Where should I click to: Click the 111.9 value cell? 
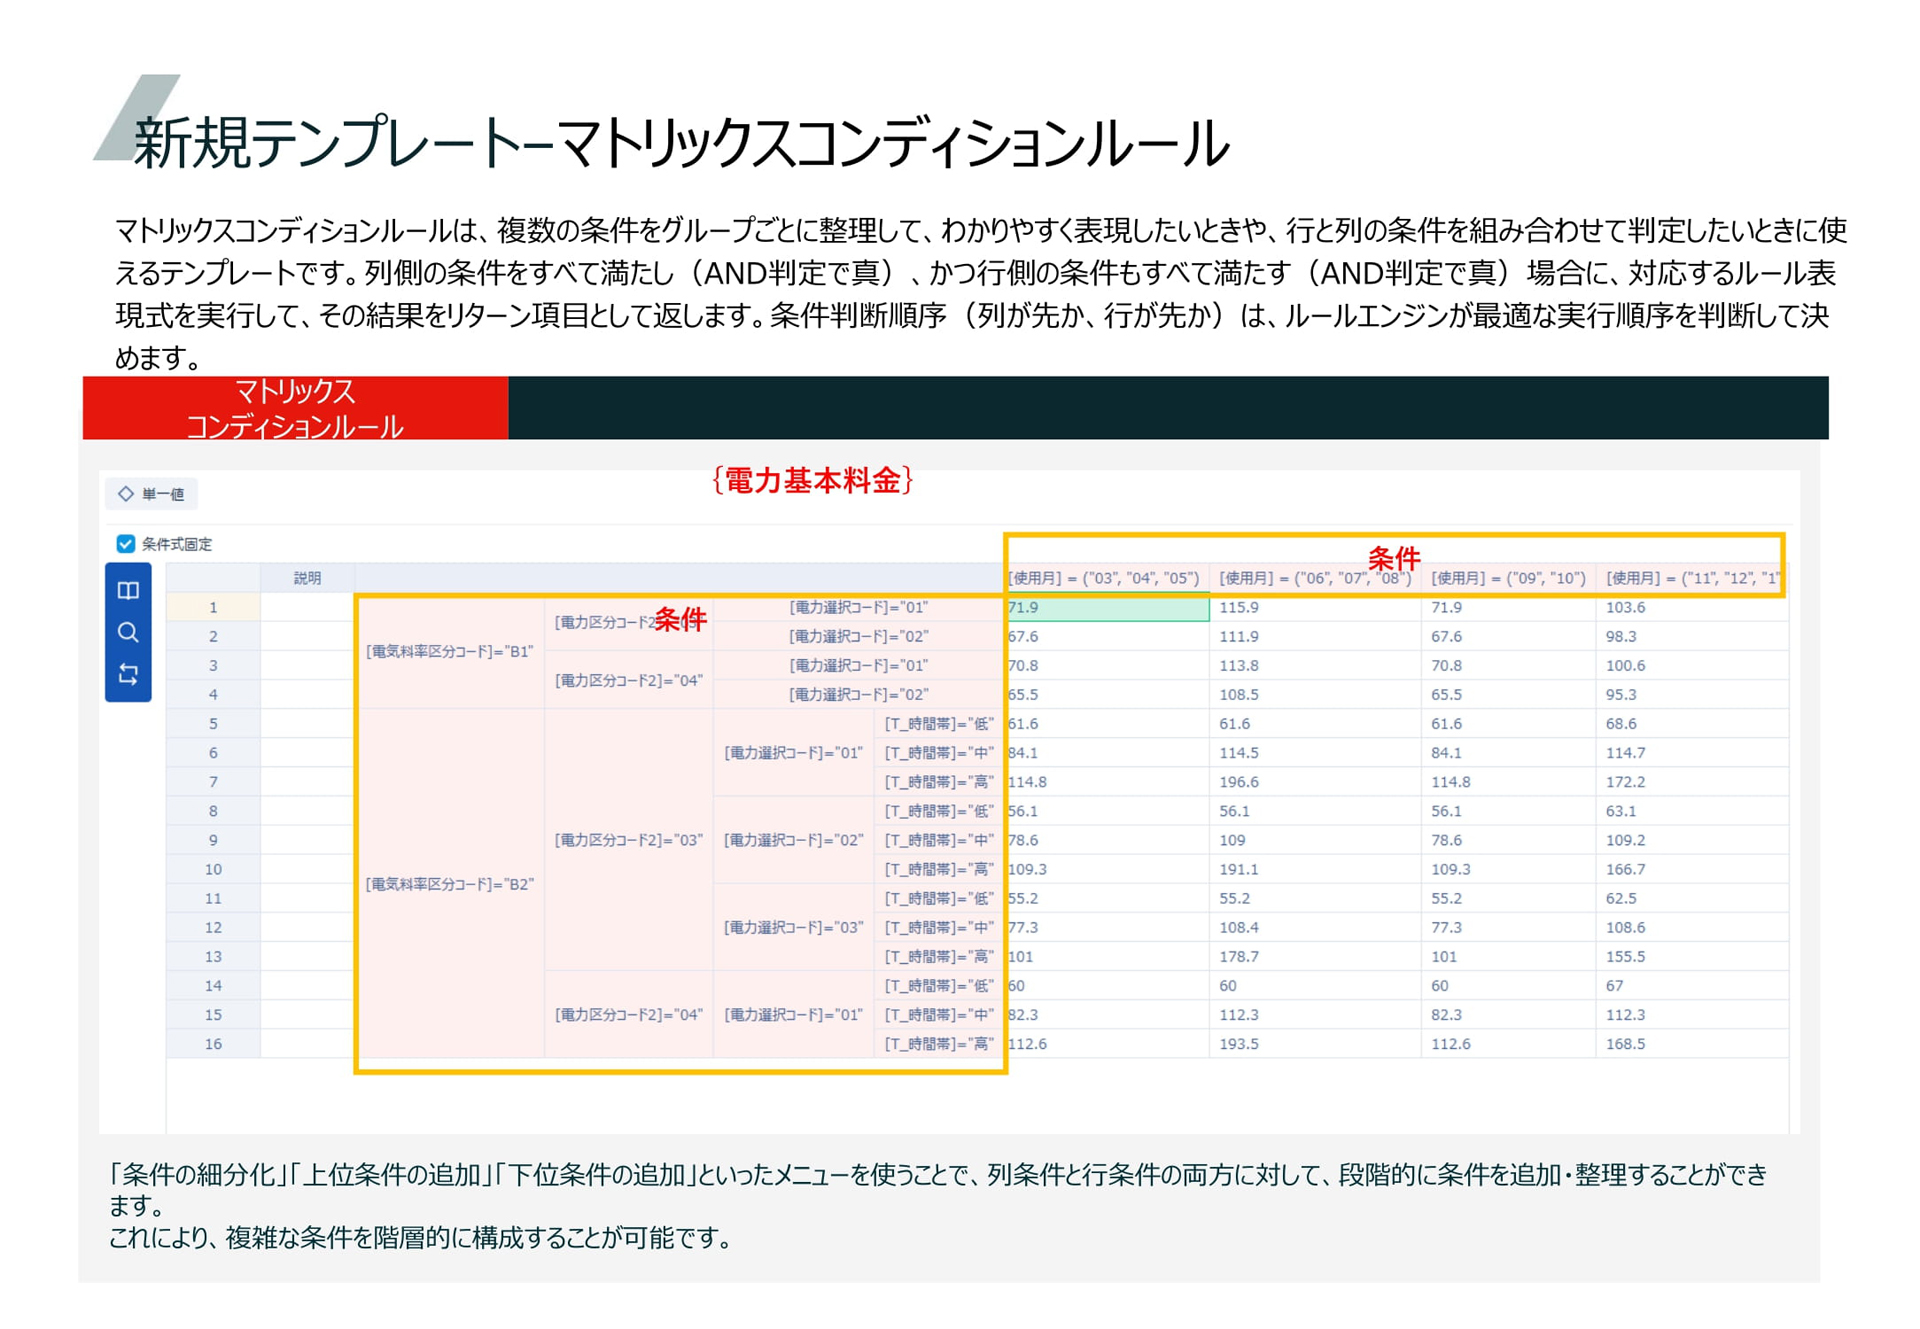point(1315,636)
